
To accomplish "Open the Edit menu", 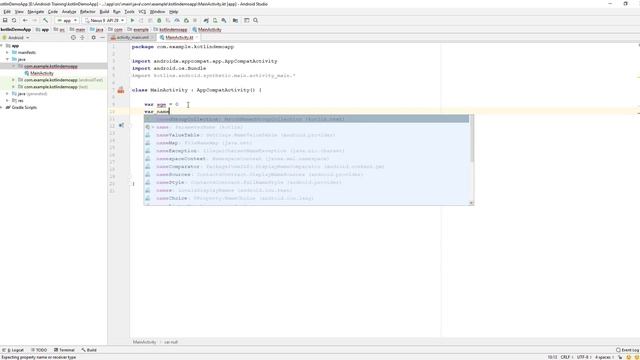I will click(x=7, y=12).
